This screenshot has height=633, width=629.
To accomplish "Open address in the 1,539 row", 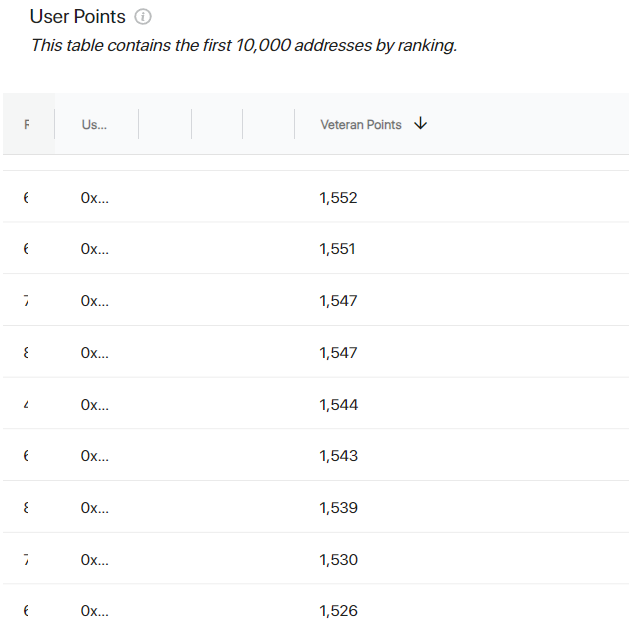I will (x=94, y=508).
